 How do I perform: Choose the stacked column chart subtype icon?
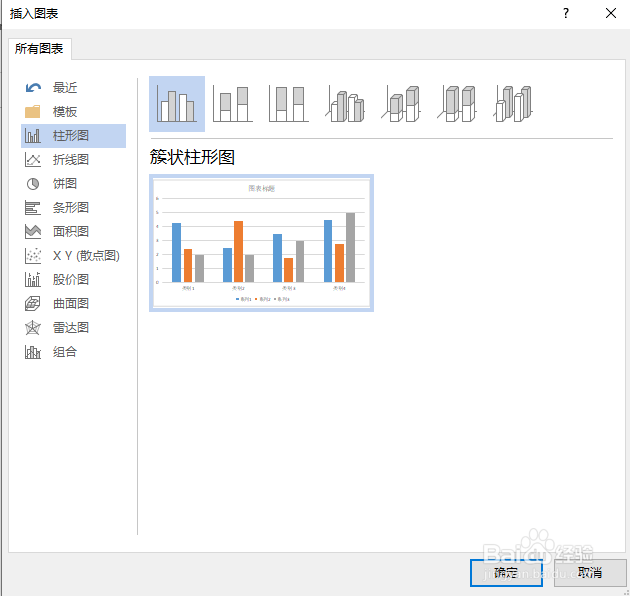click(x=233, y=104)
